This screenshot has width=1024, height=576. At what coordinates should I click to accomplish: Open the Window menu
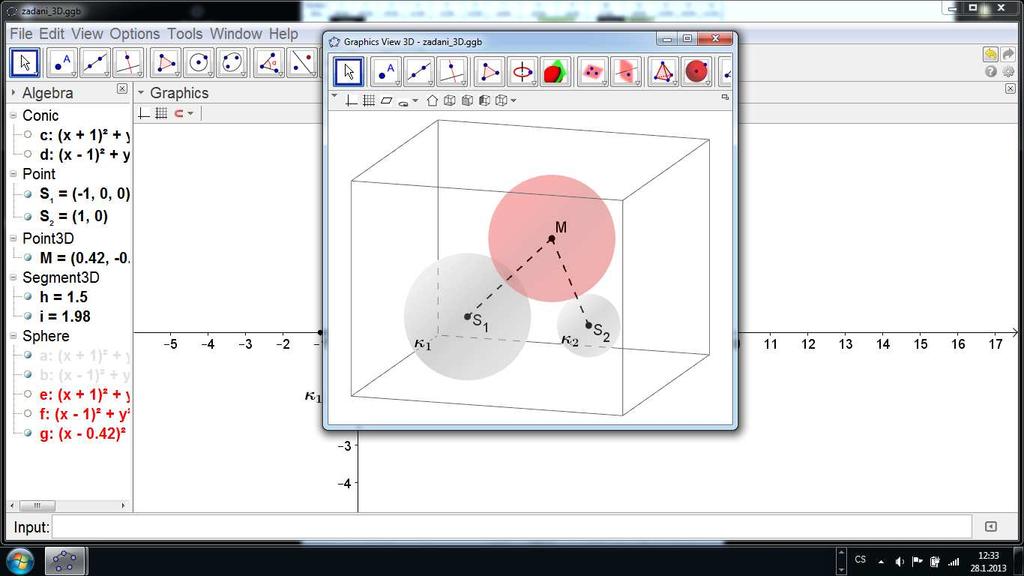[x=236, y=33]
